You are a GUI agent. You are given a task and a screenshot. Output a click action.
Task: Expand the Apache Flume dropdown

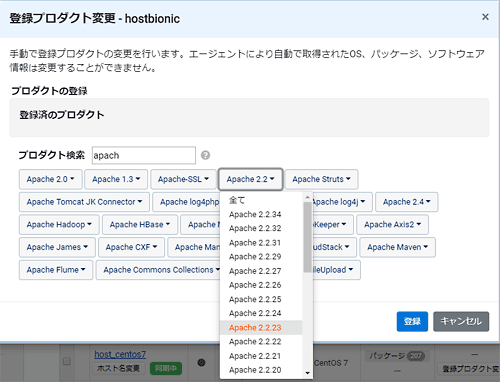pyautogui.click(x=56, y=270)
